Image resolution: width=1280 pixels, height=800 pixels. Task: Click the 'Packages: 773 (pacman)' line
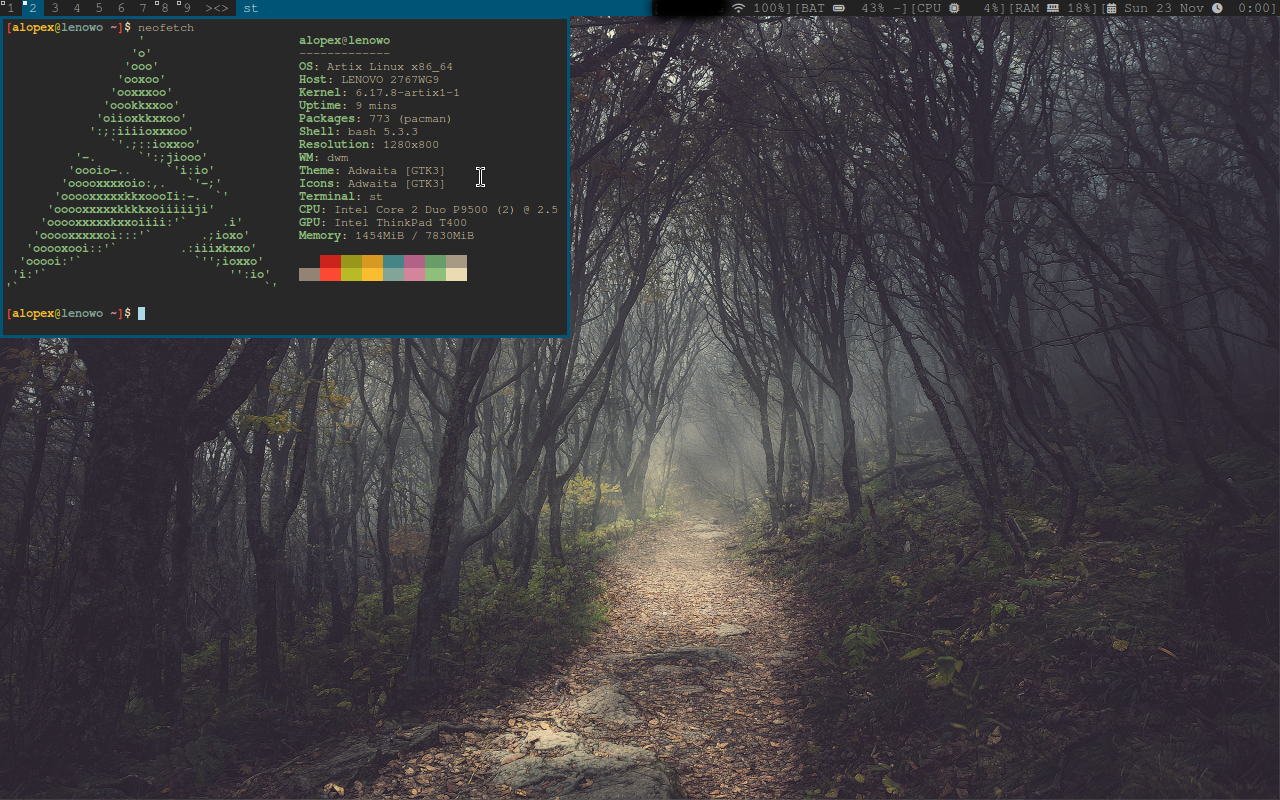click(376, 119)
